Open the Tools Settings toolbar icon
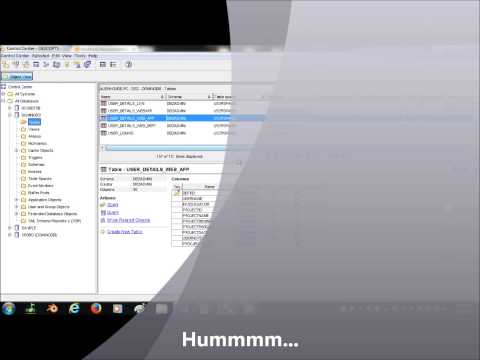The width and height of the screenshot is (480, 360). point(103,64)
